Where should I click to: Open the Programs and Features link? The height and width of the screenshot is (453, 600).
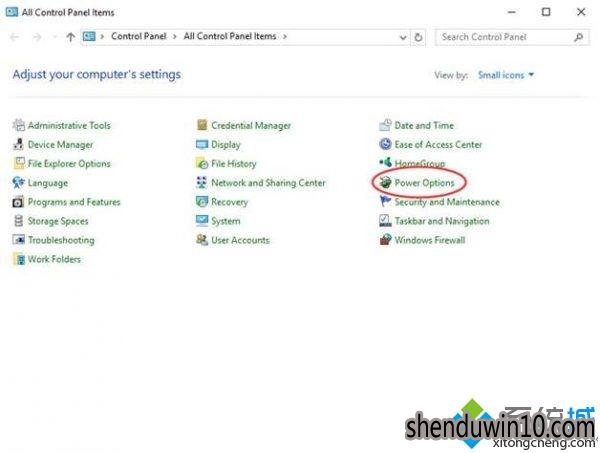click(74, 202)
